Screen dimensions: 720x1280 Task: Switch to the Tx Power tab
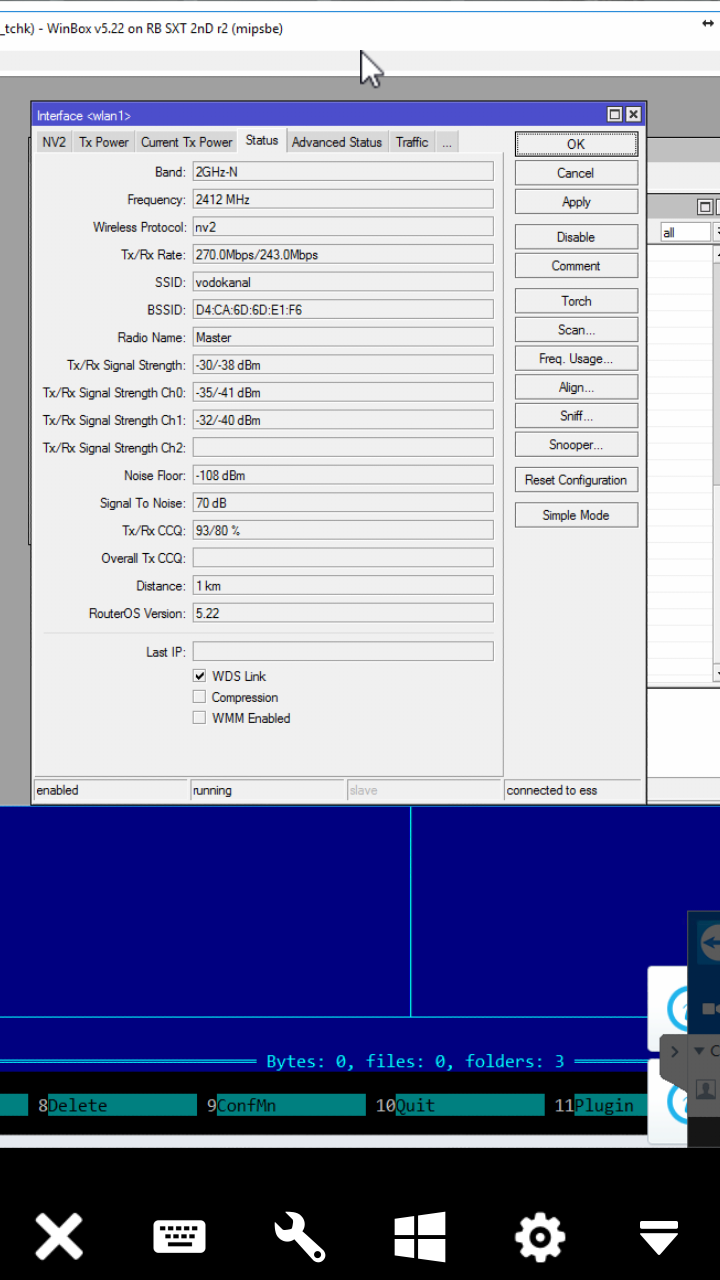pos(104,142)
